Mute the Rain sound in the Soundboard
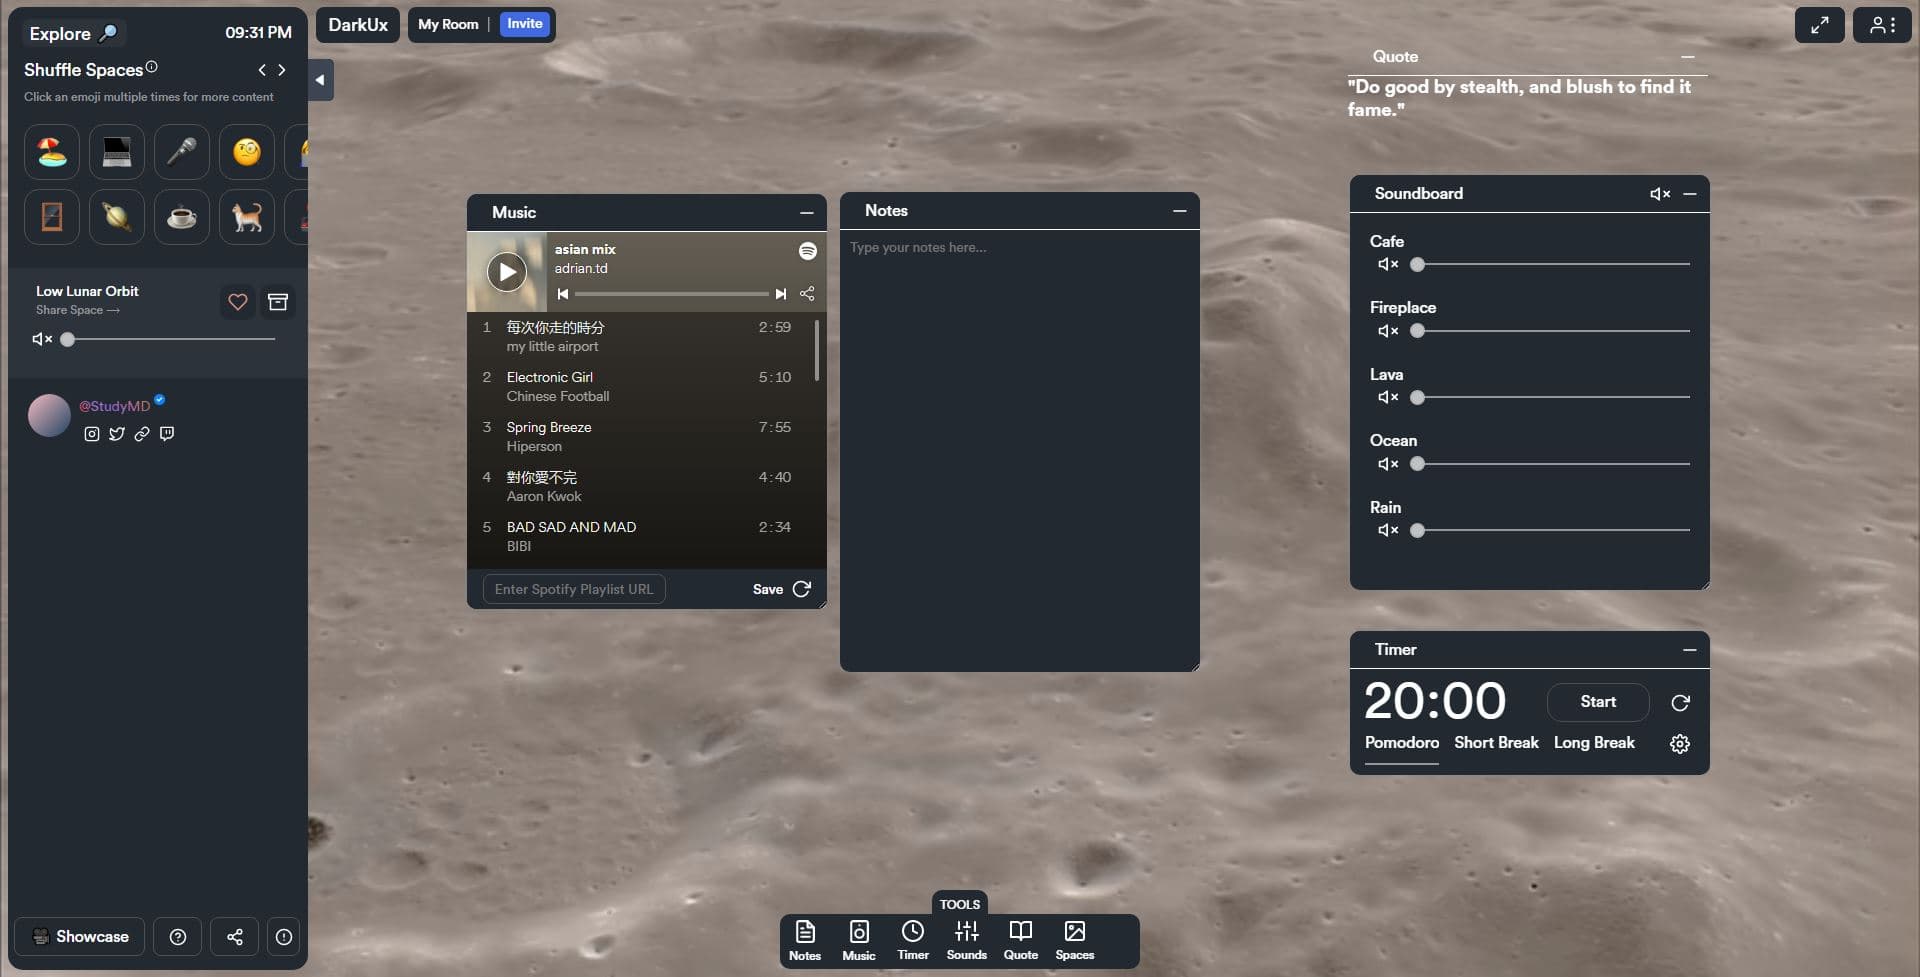The height and width of the screenshot is (977, 1920). 1386,530
